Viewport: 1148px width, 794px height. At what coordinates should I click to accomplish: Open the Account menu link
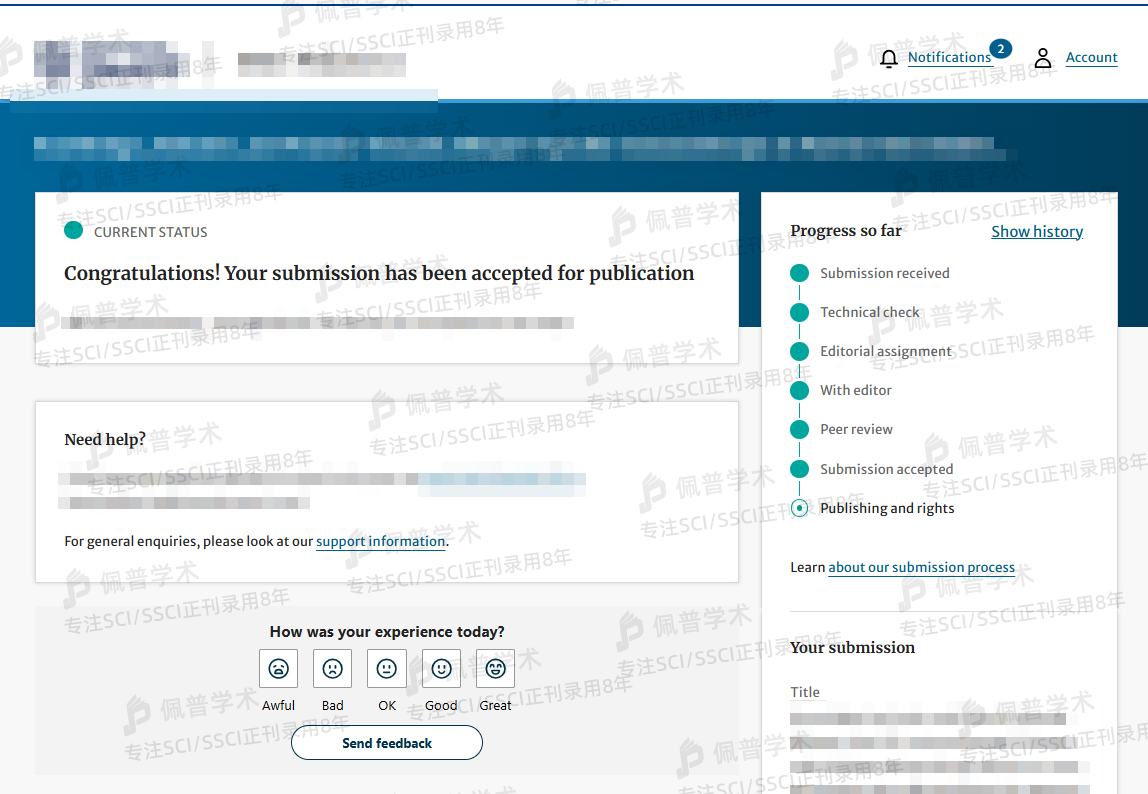1091,58
